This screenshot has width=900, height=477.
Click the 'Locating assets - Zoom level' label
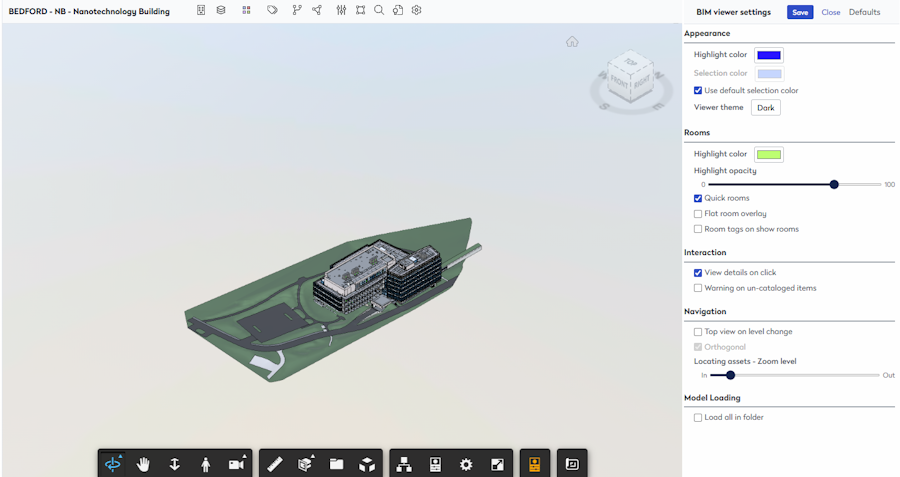click(745, 361)
